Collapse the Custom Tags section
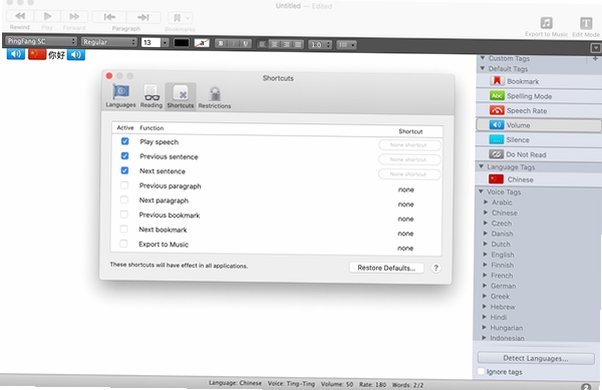Image resolution: width=602 pixels, height=390 pixels. (x=482, y=58)
